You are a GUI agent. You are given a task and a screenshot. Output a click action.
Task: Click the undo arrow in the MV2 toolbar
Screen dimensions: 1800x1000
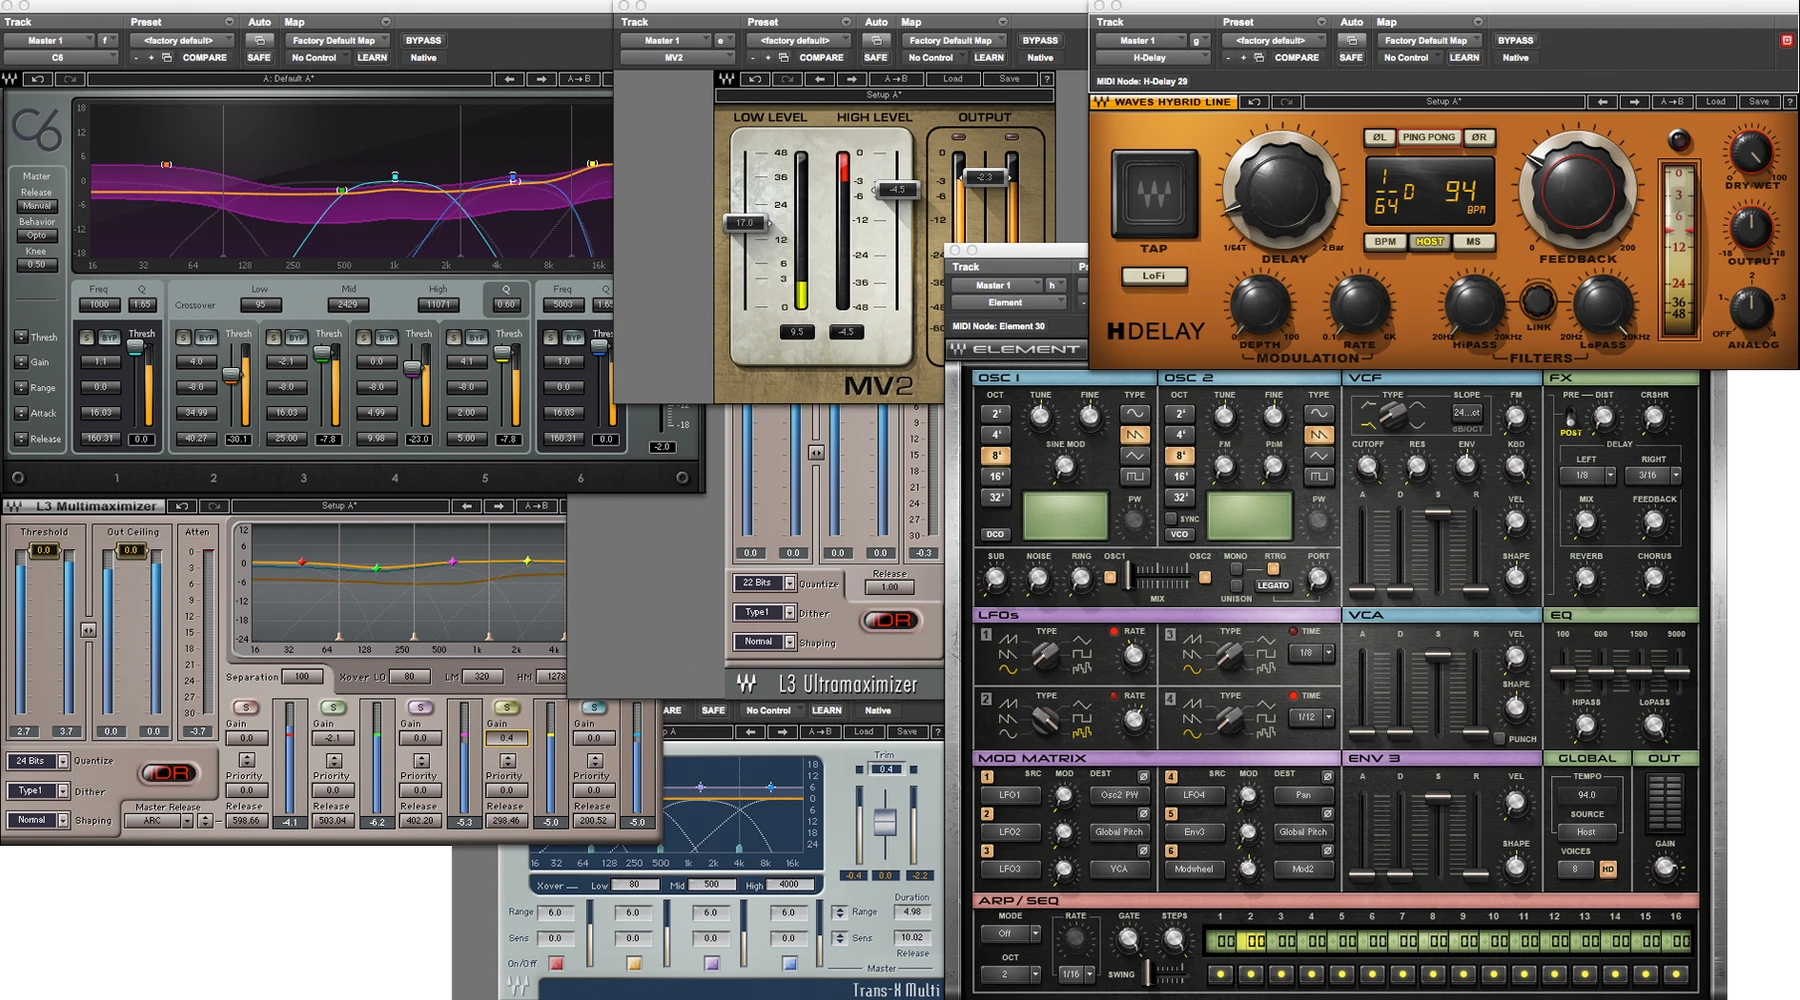(x=755, y=79)
